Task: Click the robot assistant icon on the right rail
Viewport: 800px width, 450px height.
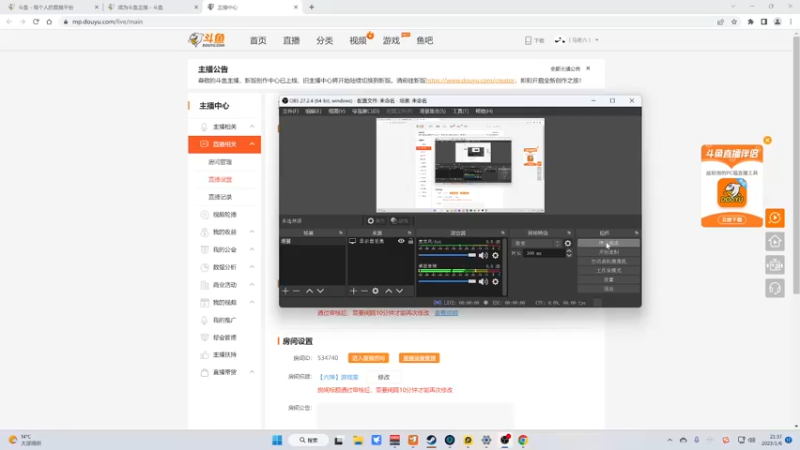Action: (x=774, y=265)
